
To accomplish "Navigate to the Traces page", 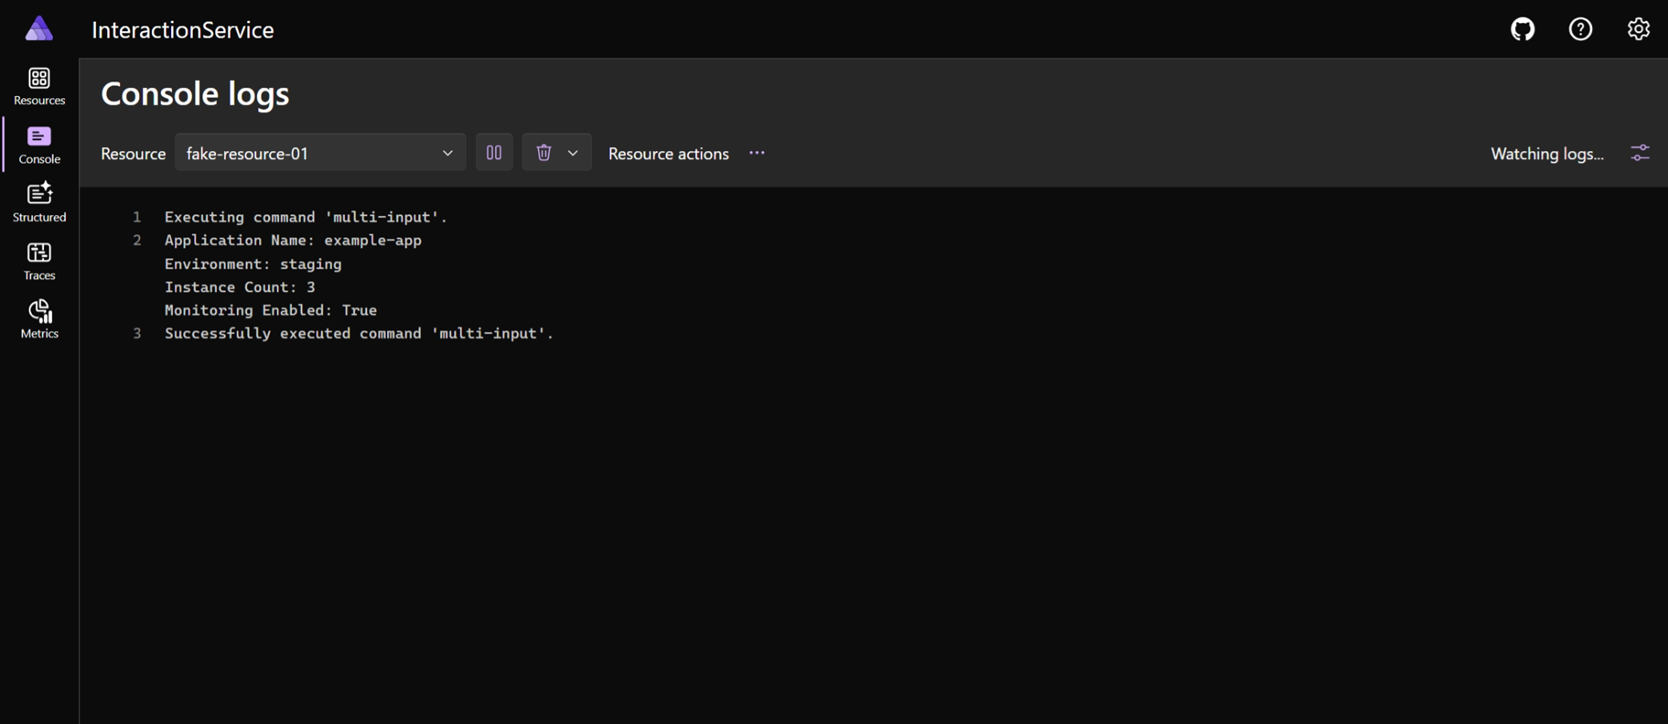I will (39, 261).
